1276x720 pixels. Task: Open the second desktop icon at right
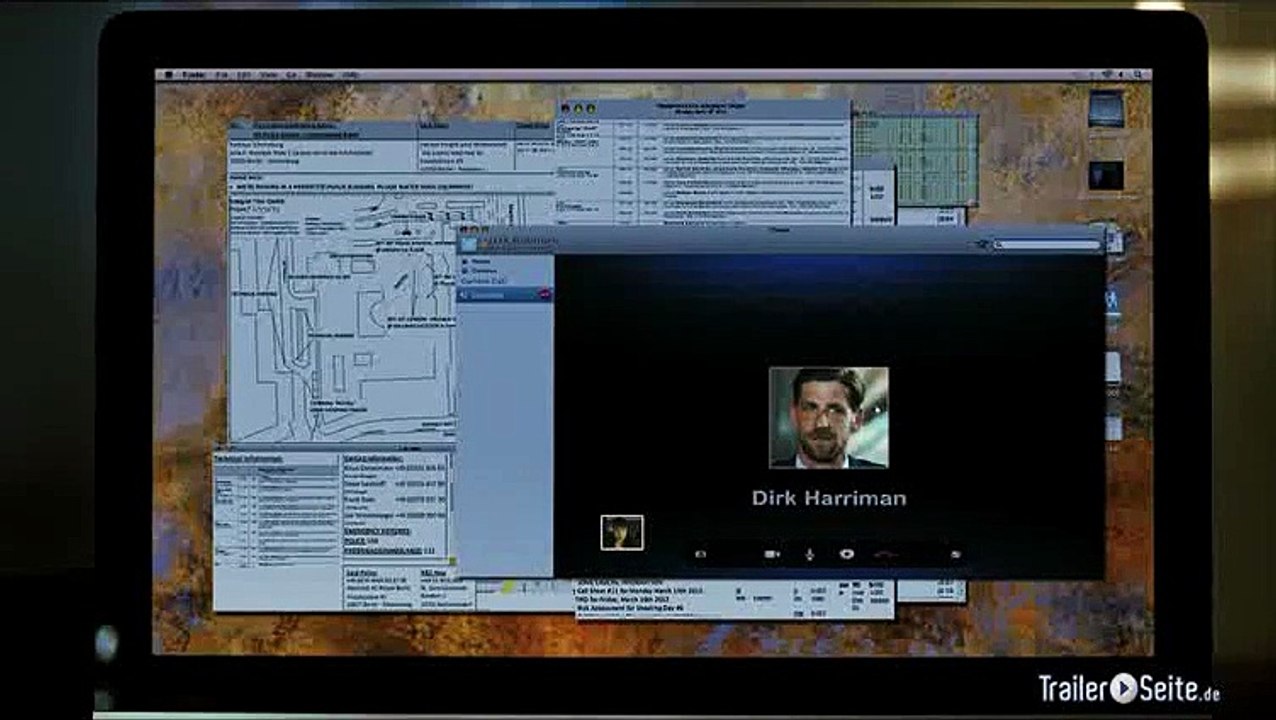(x=1106, y=176)
